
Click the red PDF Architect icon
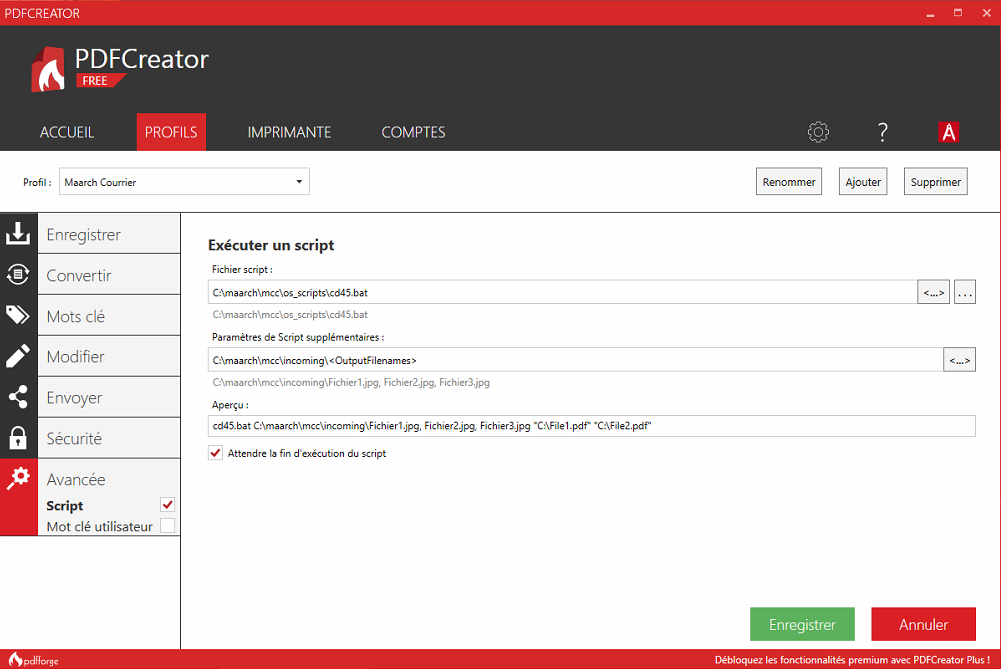[949, 132]
